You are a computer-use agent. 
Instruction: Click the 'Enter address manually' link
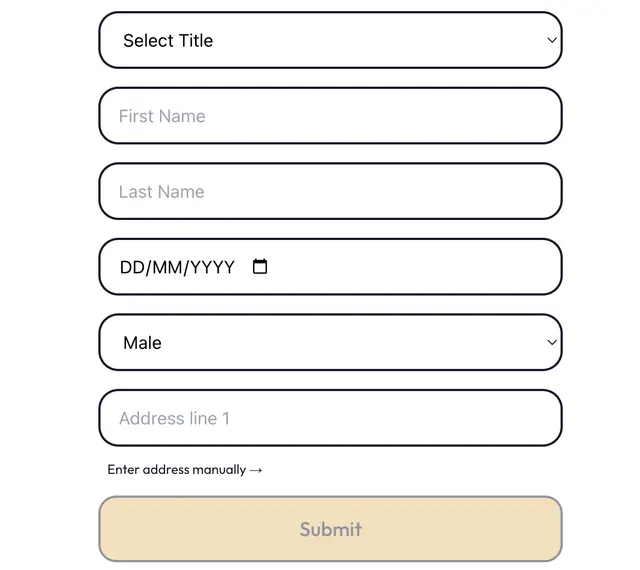(177, 470)
